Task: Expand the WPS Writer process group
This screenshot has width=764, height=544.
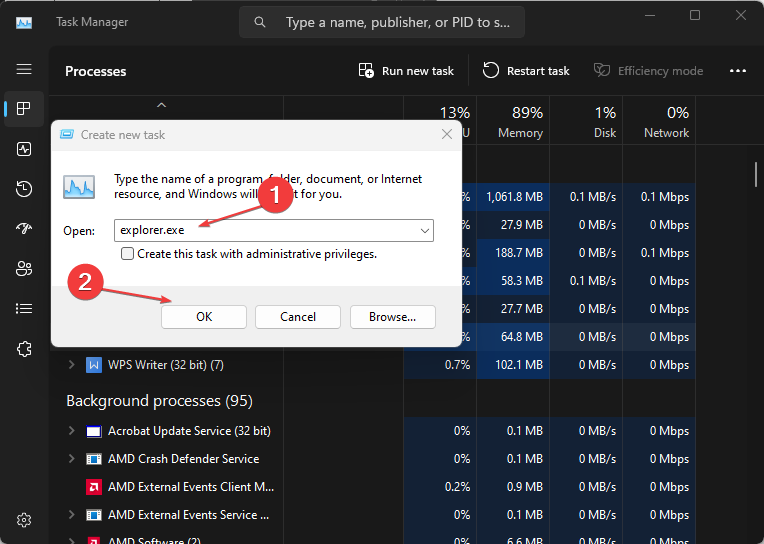Action: coord(72,365)
